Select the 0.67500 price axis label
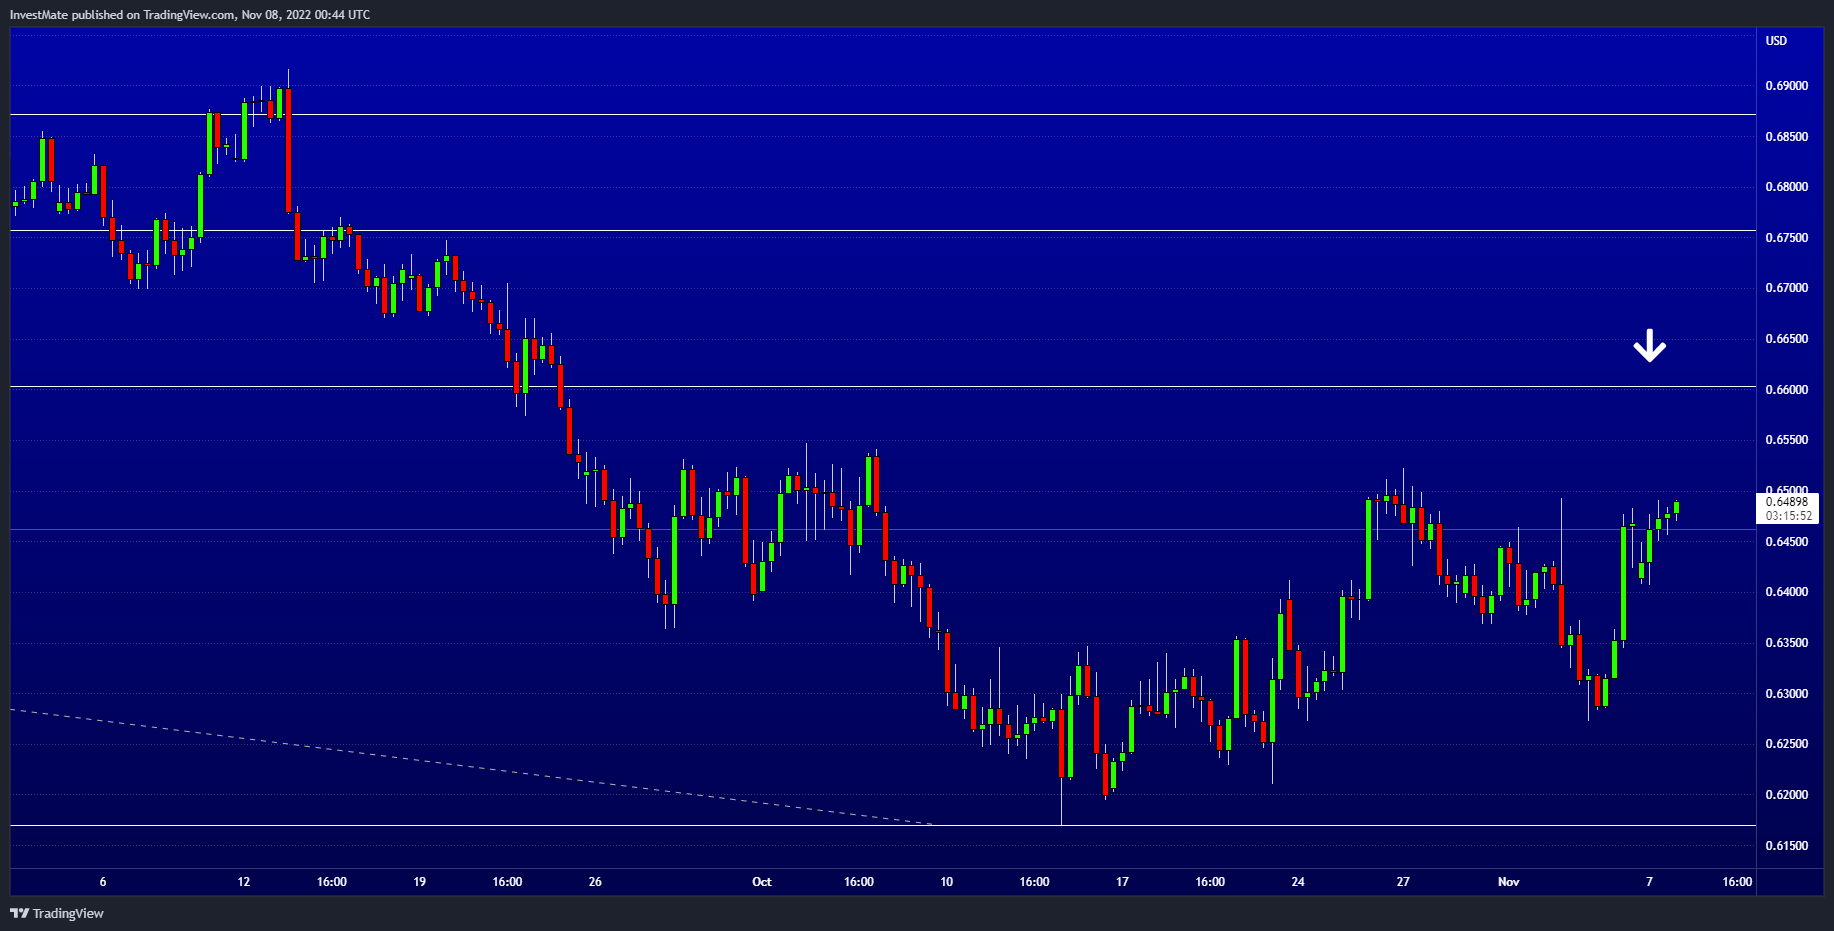The image size is (1834, 931). (1786, 238)
